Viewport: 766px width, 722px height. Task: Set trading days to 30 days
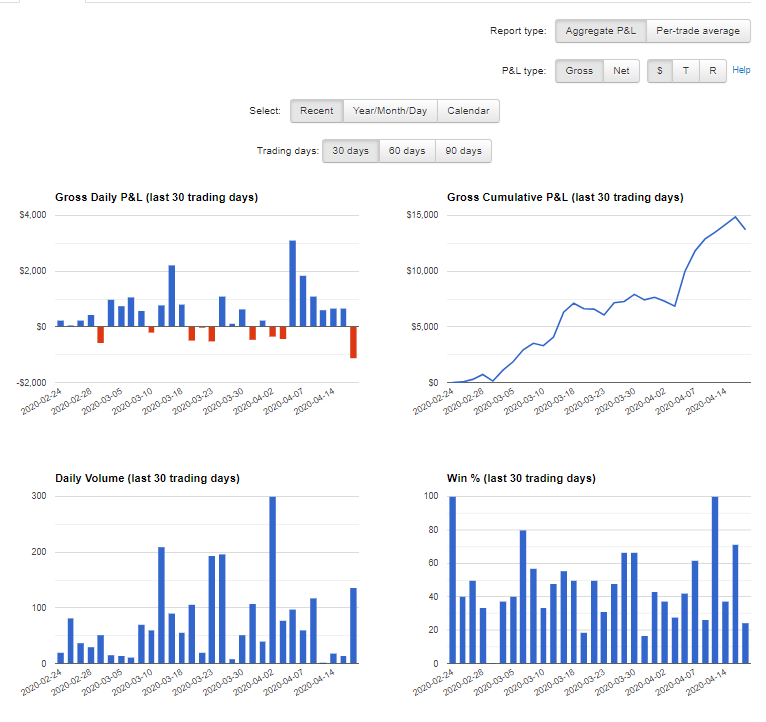(350, 151)
